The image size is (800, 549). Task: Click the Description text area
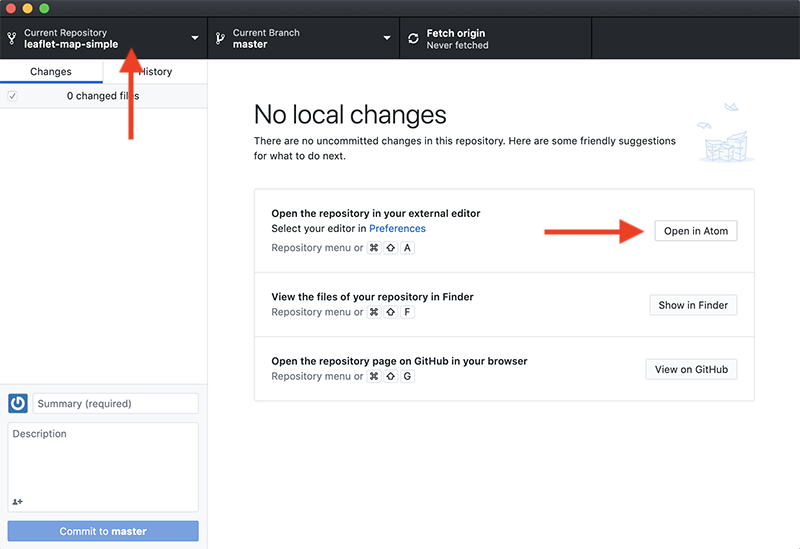[x=103, y=467]
